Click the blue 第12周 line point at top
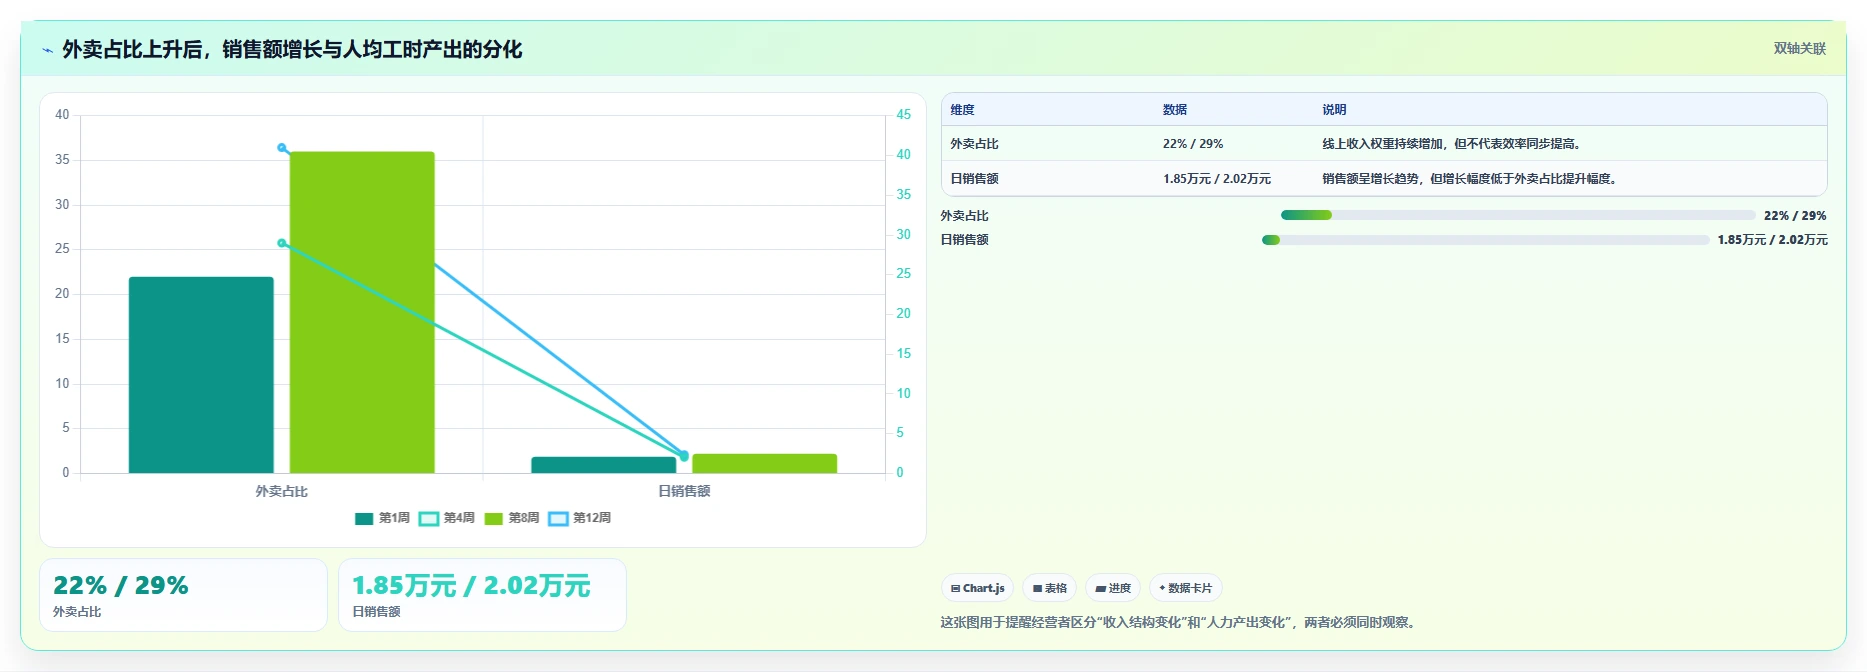 coord(282,148)
